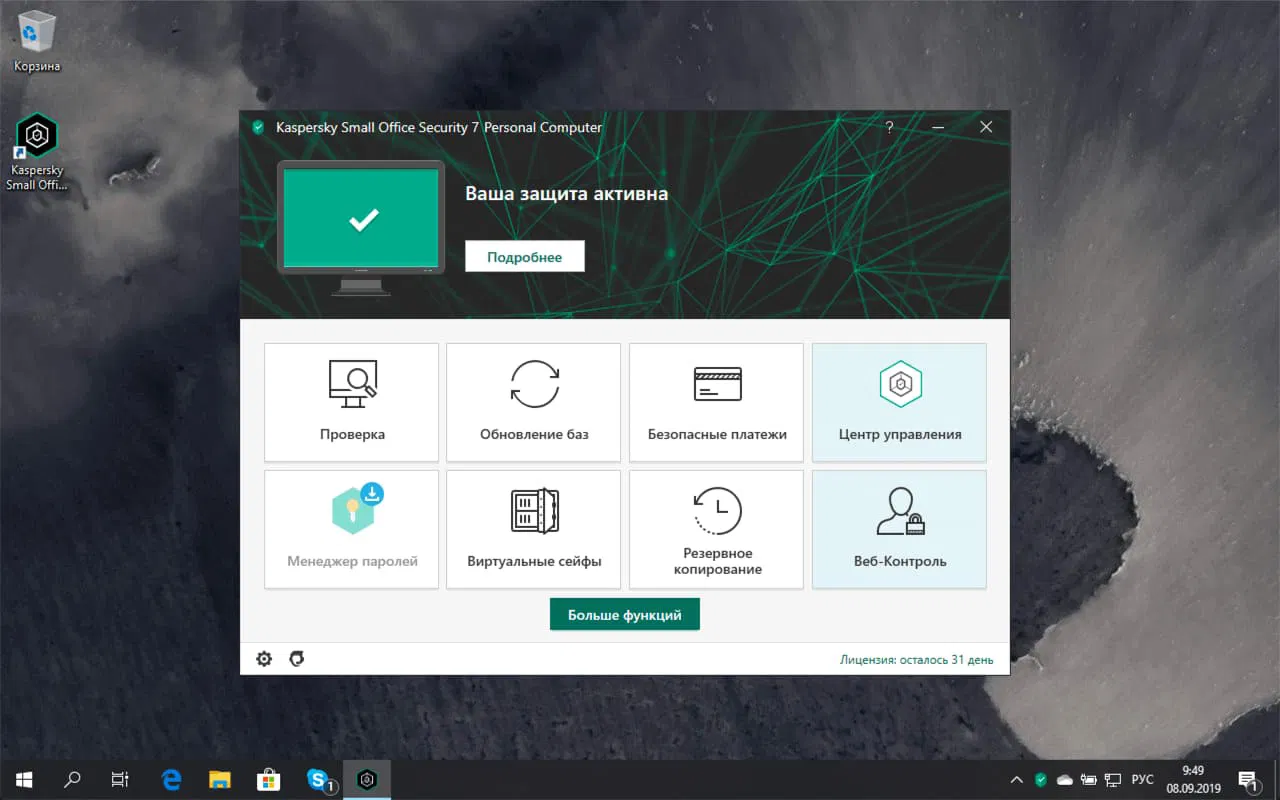
Task: Switch input language via РУС indicator
Action: pos(1143,779)
